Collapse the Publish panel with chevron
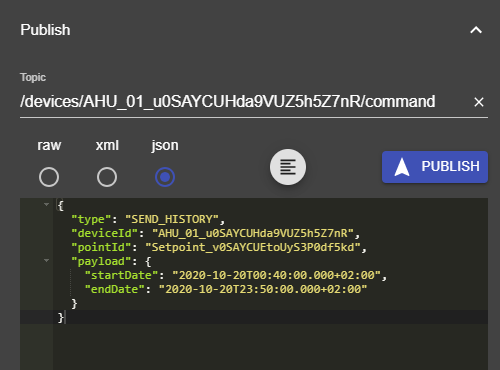The image size is (500, 370). [x=476, y=30]
